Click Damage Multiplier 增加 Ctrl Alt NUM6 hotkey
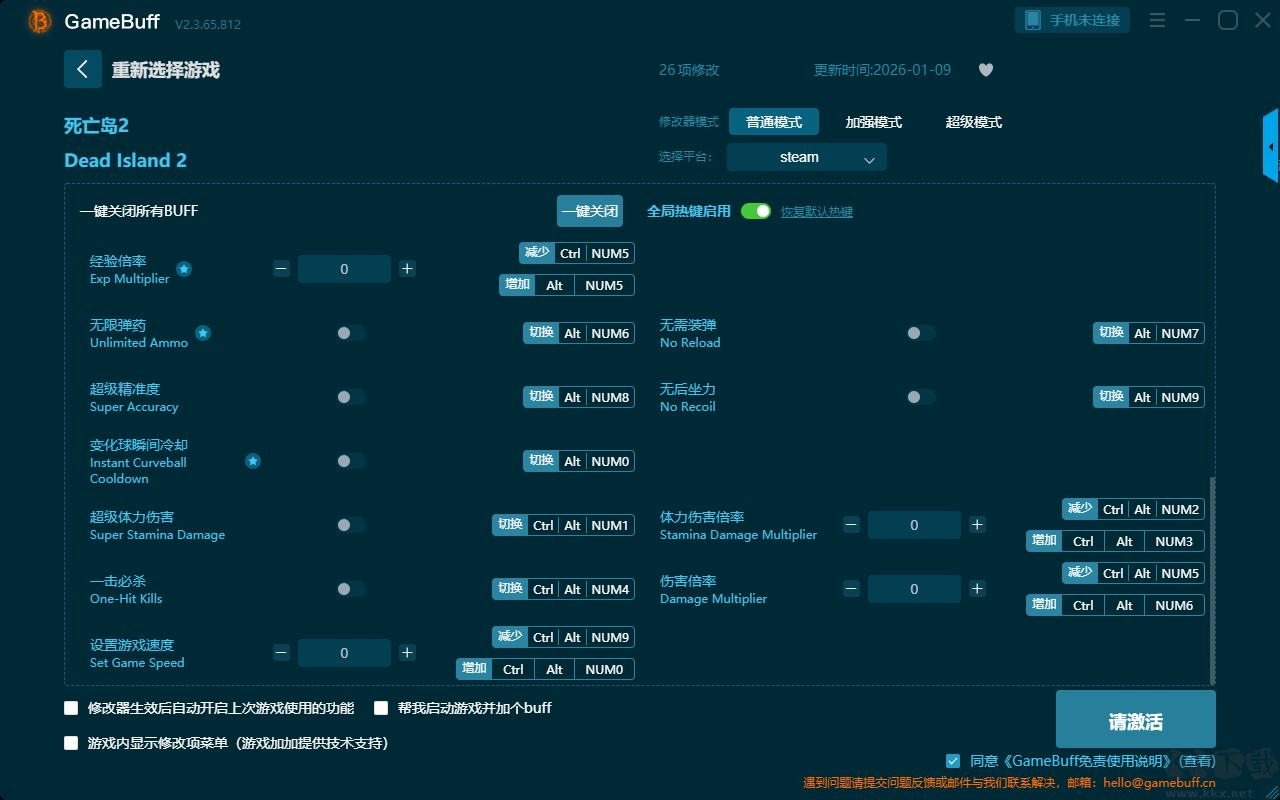The height and width of the screenshot is (800, 1280). point(1116,605)
